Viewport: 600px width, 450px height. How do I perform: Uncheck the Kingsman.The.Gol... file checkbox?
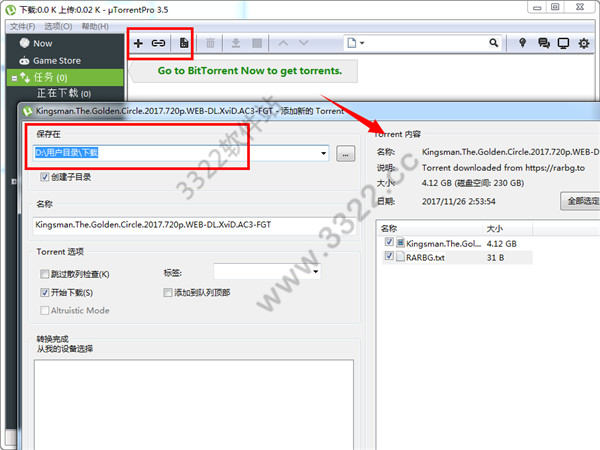tap(389, 242)
